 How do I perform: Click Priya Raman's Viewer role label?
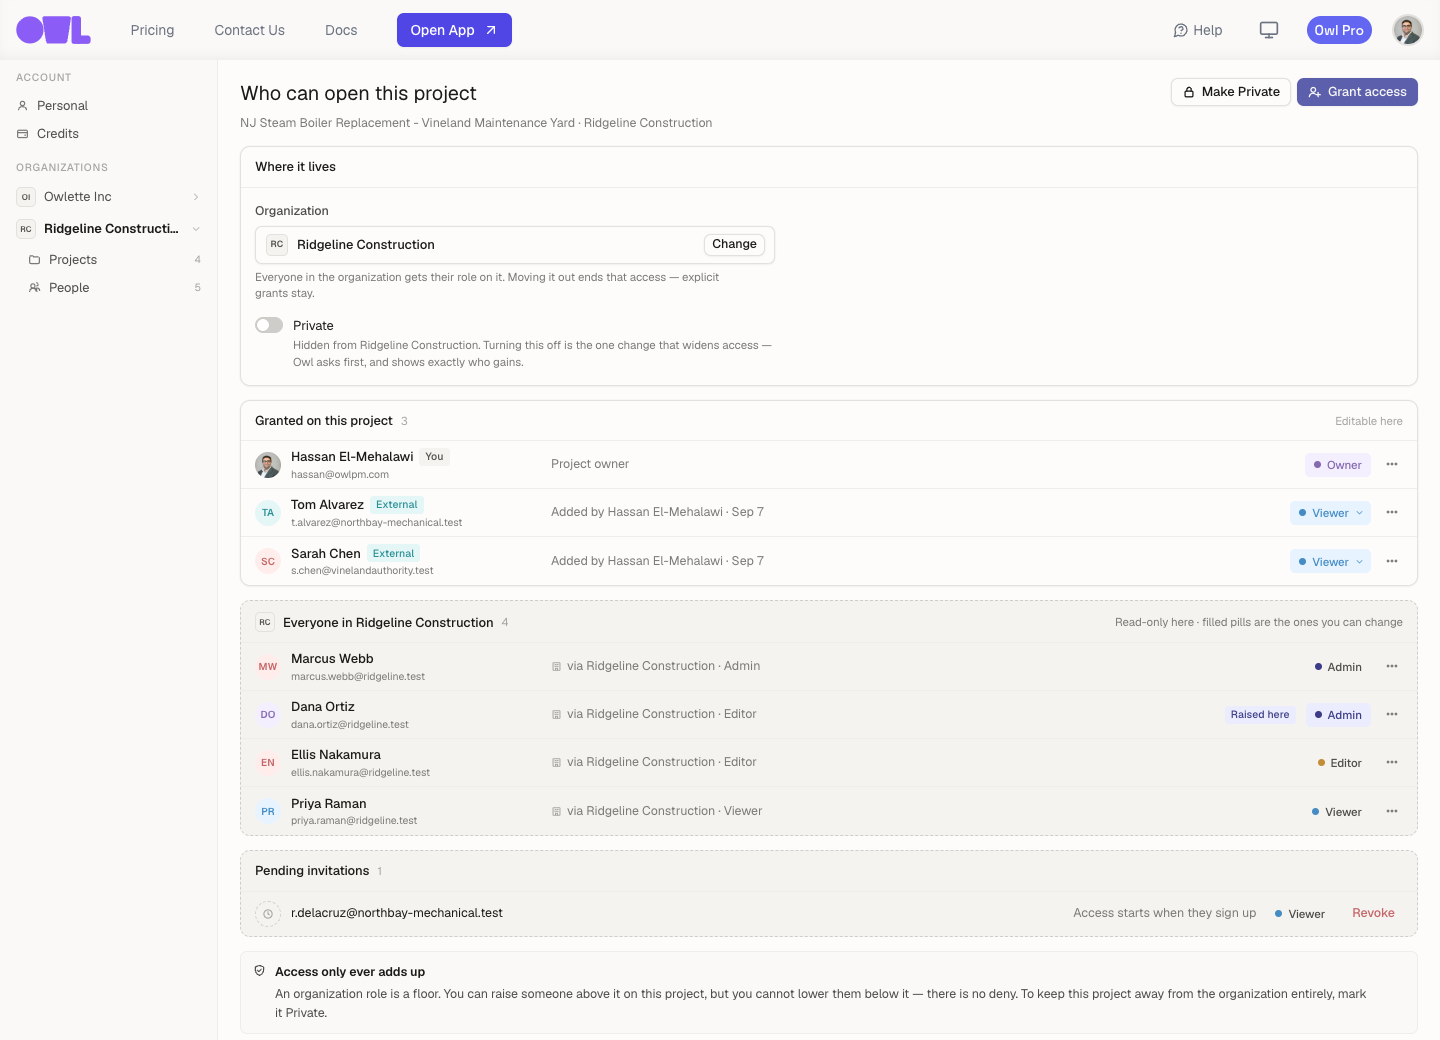click(1337, 812)
